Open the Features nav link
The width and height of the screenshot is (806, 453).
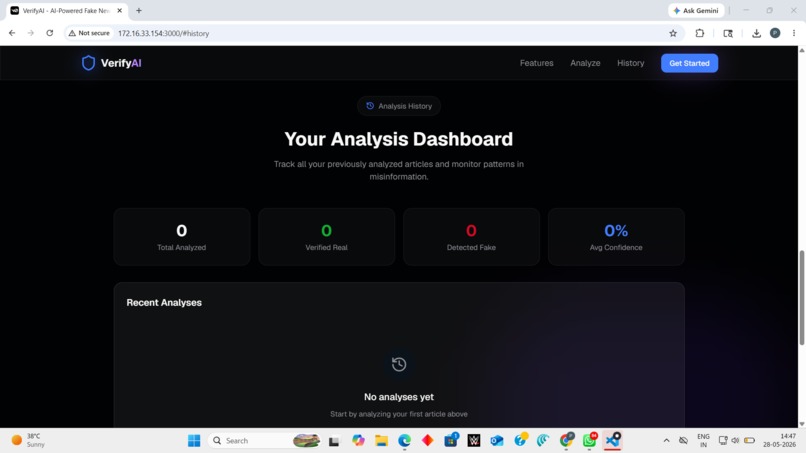pos(536,63)
